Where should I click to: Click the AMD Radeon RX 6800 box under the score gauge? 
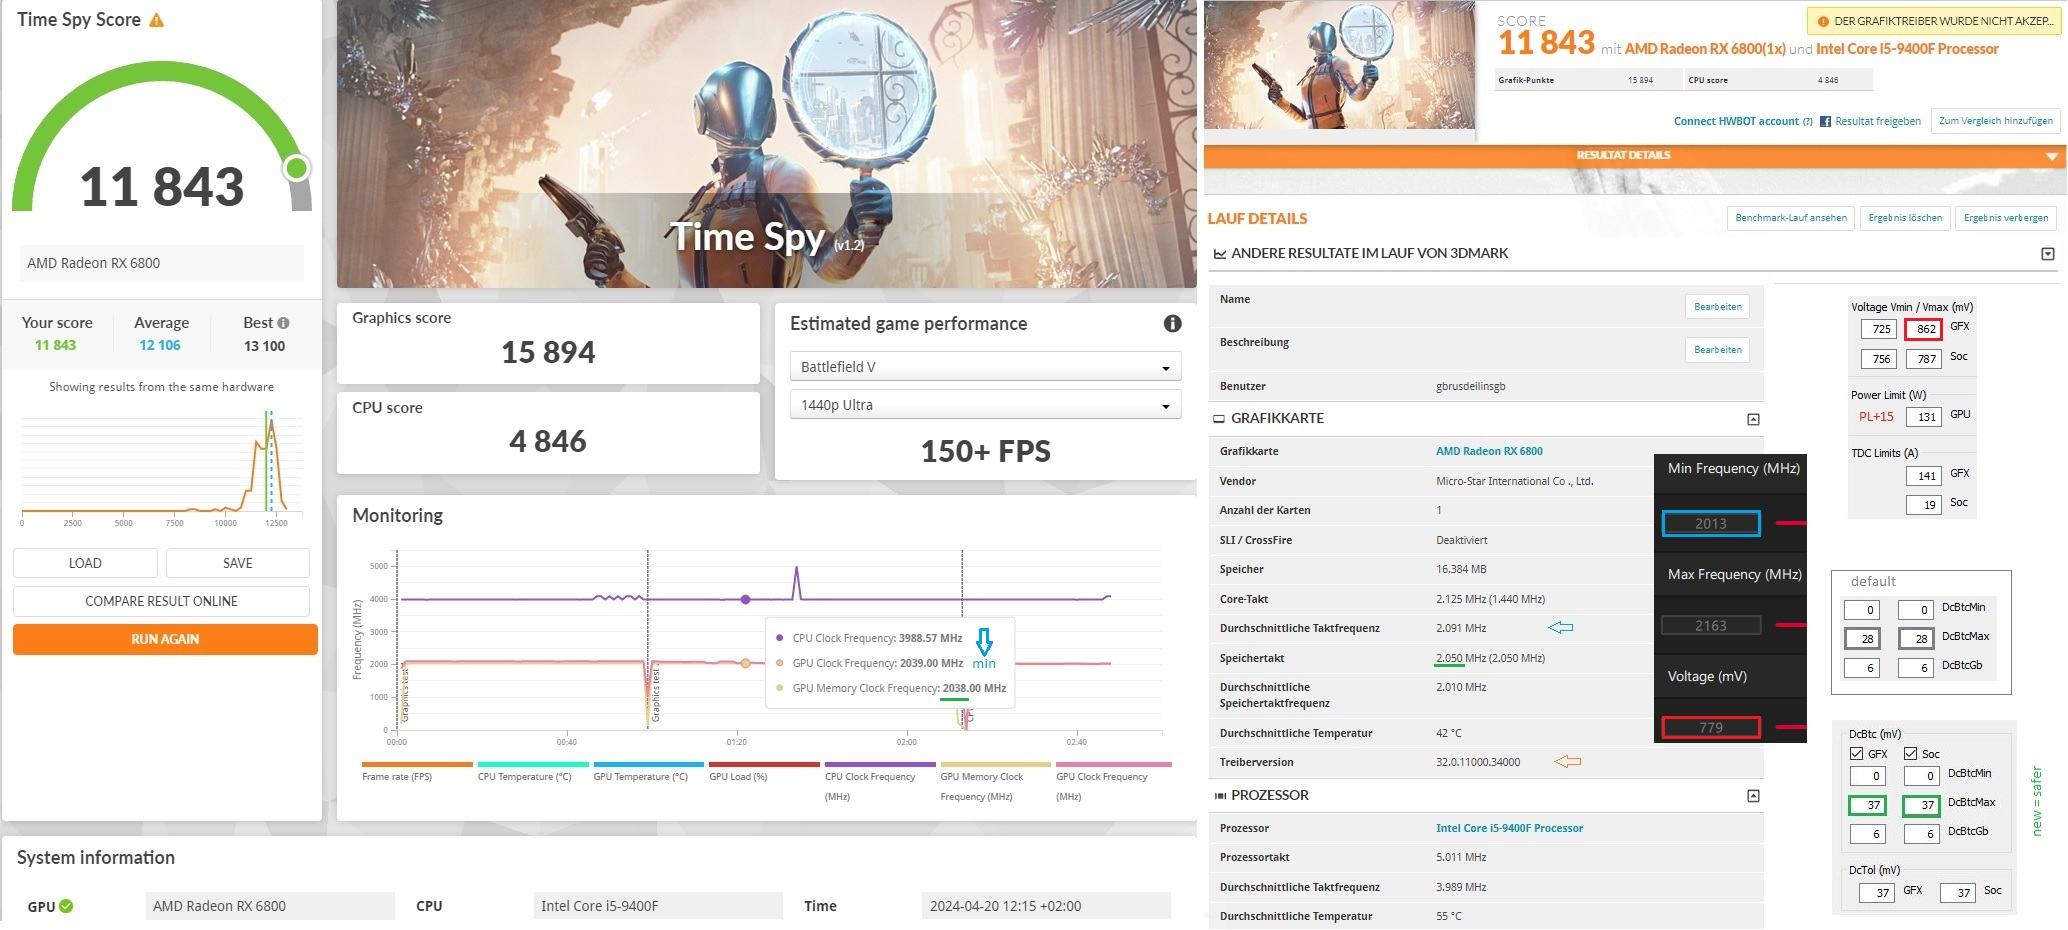coord(161,263)
